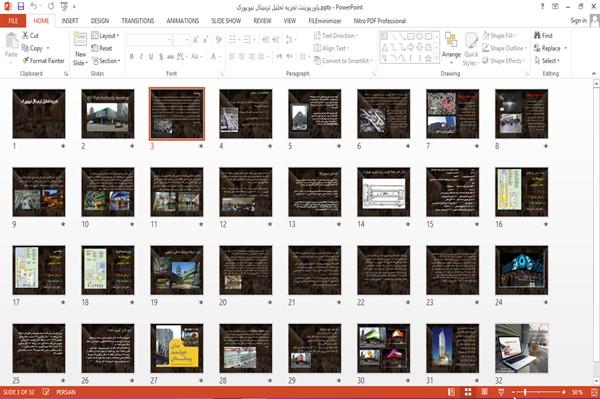Click spell check icon in status bar
600x399 pixels.
coord(46,392)
